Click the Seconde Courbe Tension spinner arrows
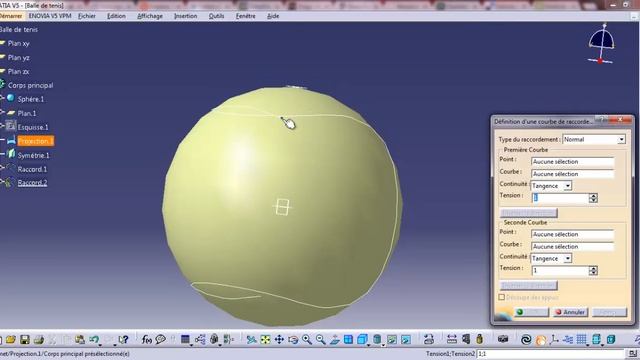 [x=593, y=271]
